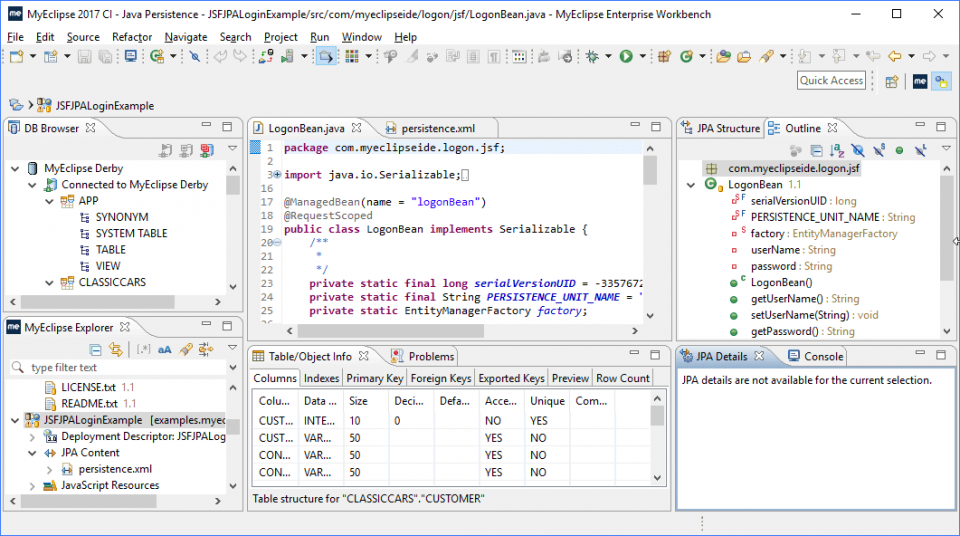
Task: Click Collapse All icon in Outline toolbar
Action: click(816, 150)
